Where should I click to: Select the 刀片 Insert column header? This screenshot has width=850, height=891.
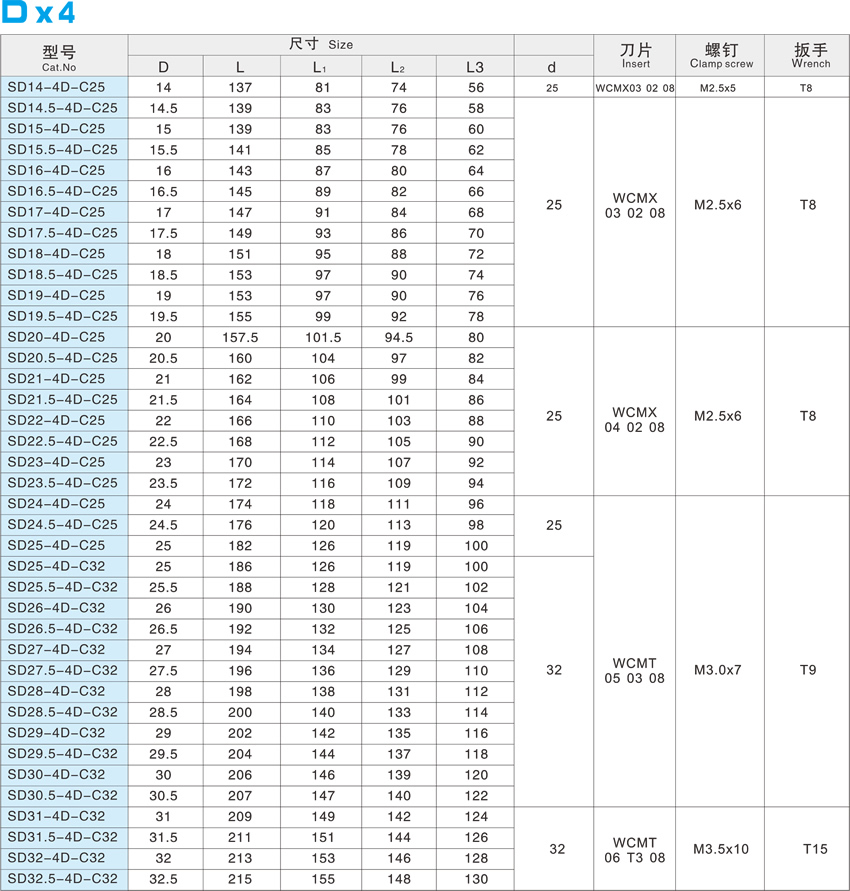[x=635, y=56]
